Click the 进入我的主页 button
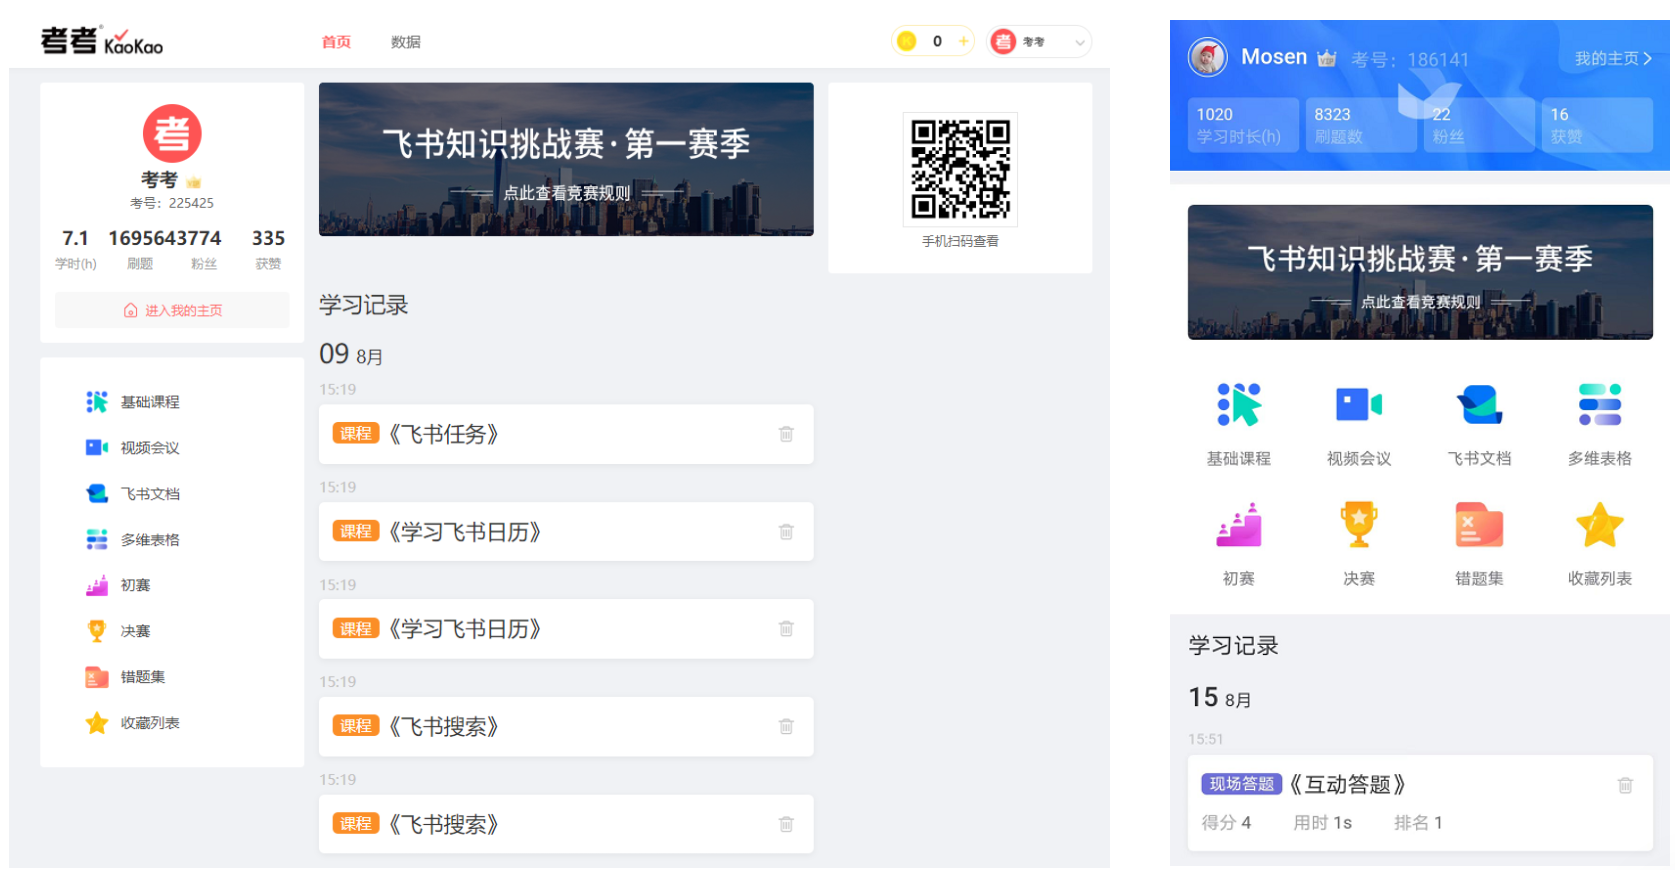 (x=172, y=310)
